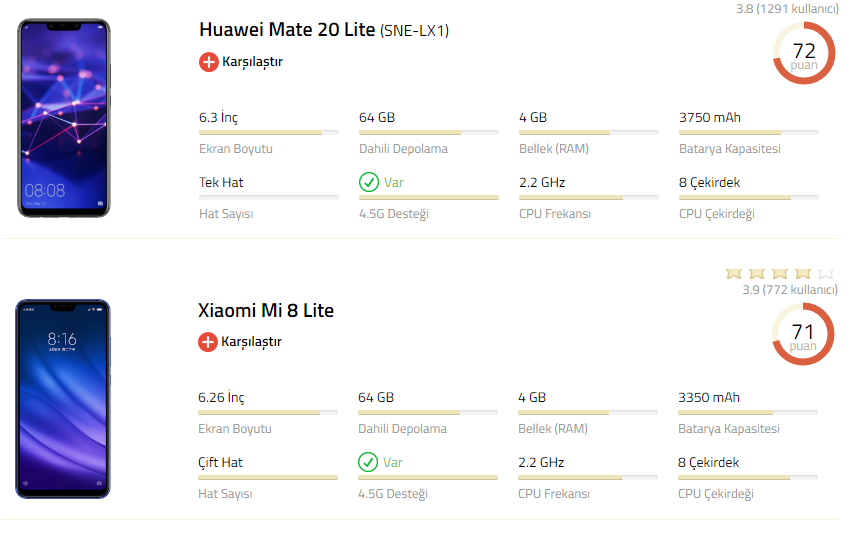Click the 3750 mAh battery capacity bar

coord(748,132)
